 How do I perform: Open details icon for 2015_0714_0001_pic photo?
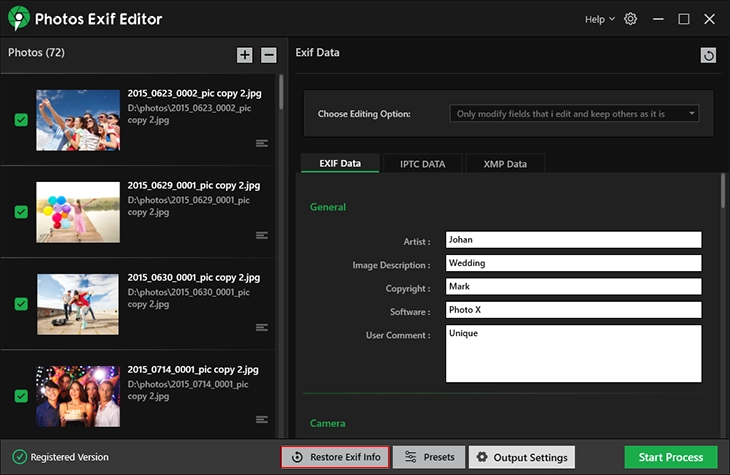tap(262, 419)
